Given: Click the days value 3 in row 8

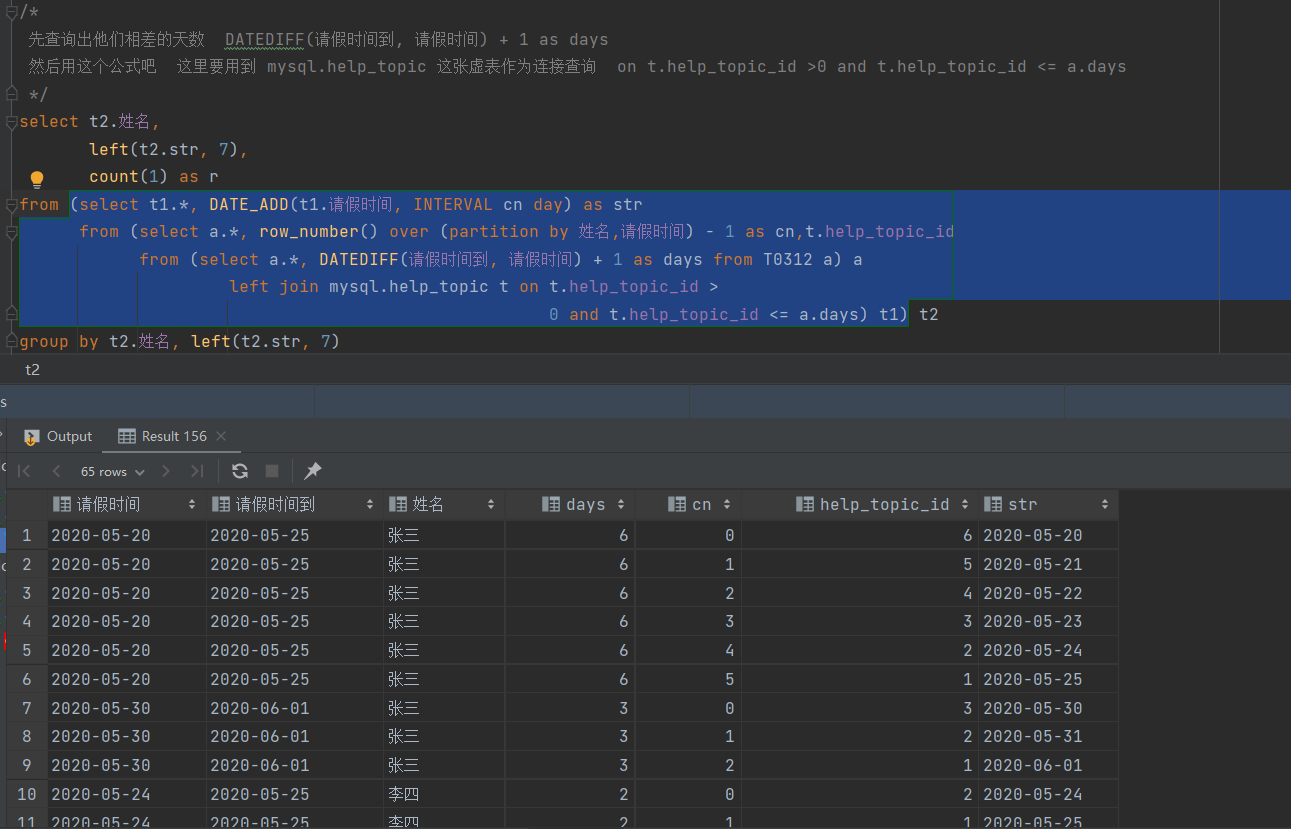Looking at the screenshot, I should [570, 737].
